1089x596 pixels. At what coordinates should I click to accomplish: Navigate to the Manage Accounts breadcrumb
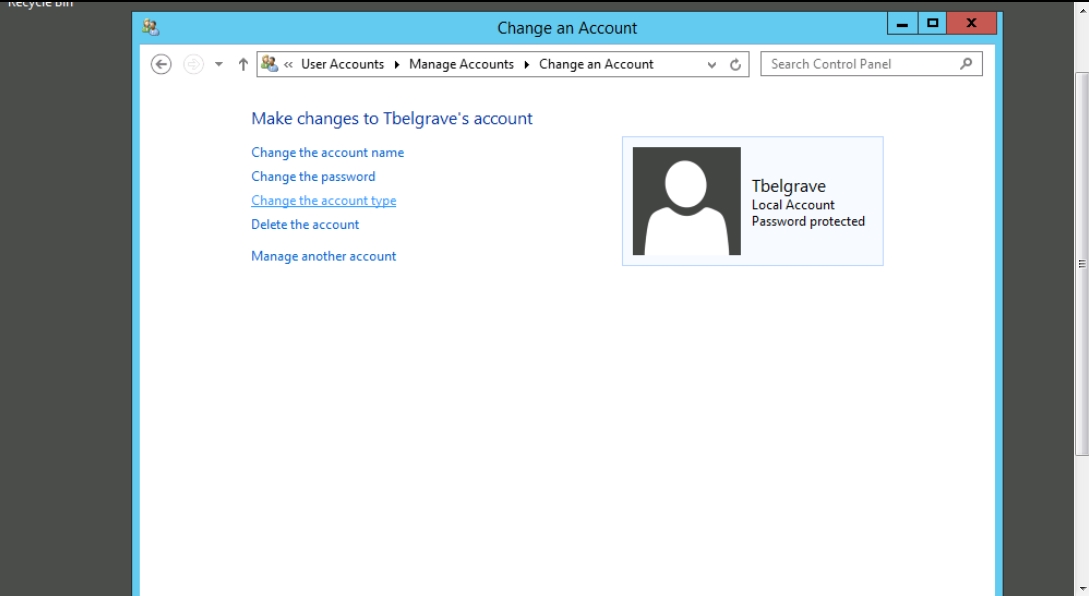click(460, 64)
